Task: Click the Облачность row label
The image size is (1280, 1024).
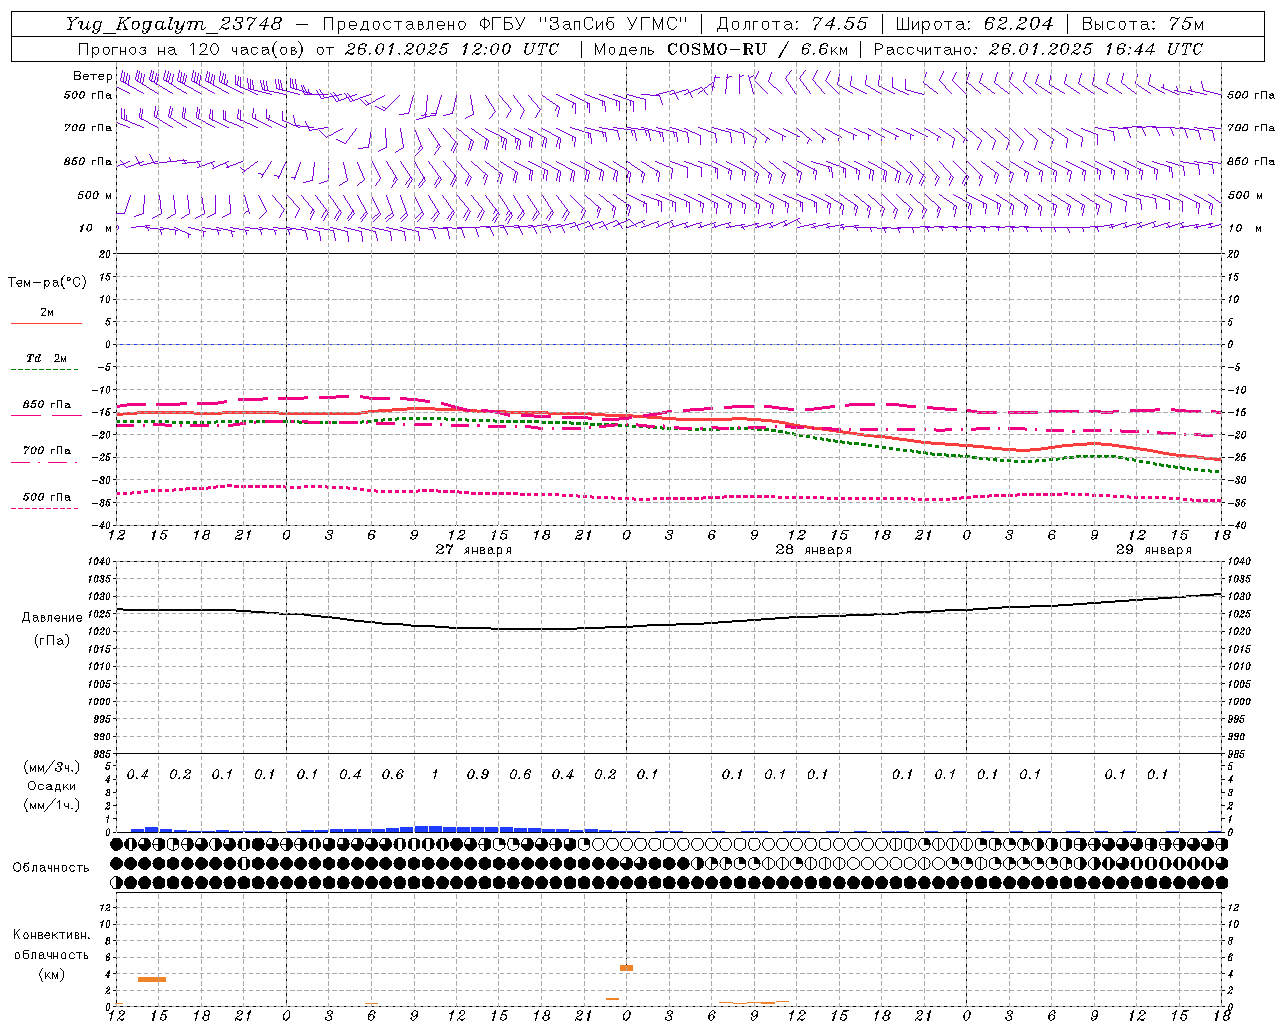Action: tap(51, 867)
